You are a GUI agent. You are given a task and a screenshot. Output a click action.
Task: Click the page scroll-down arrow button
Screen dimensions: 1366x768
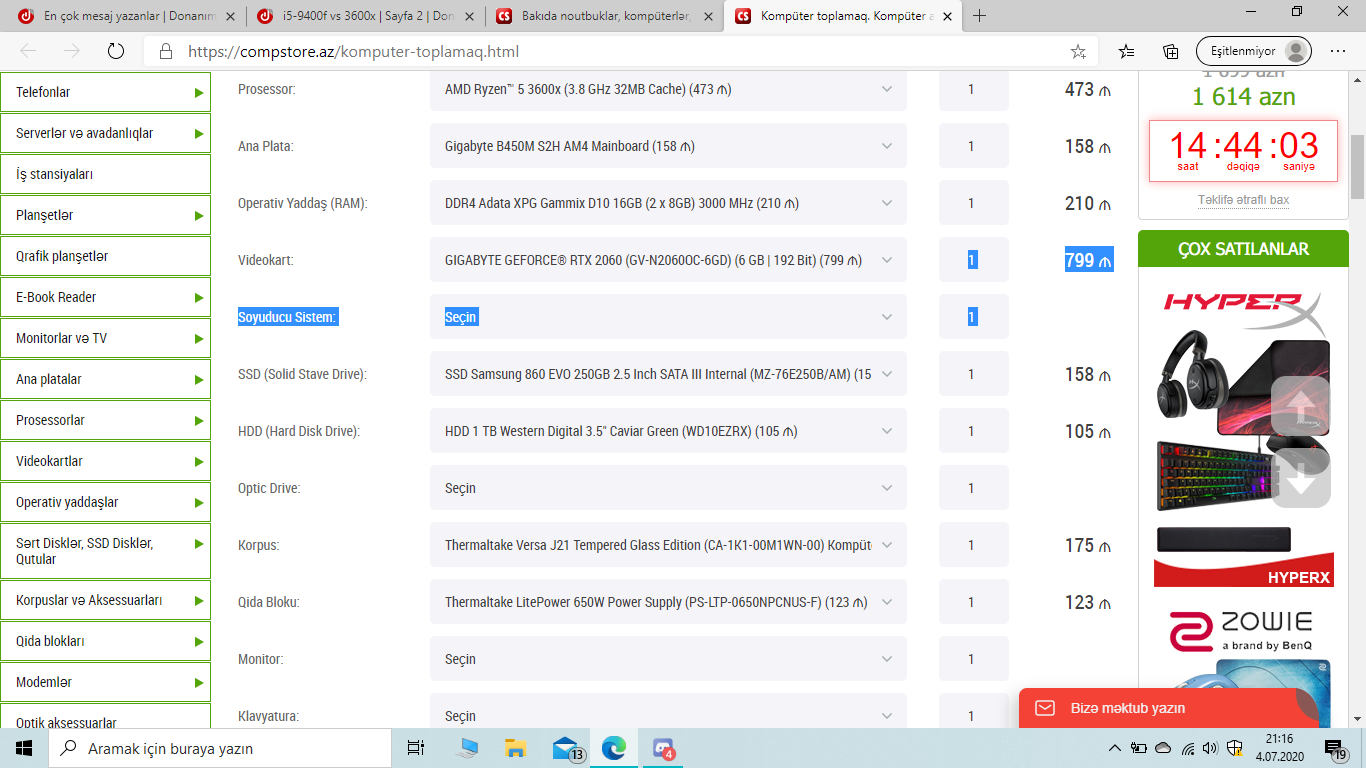point(1300,478)
